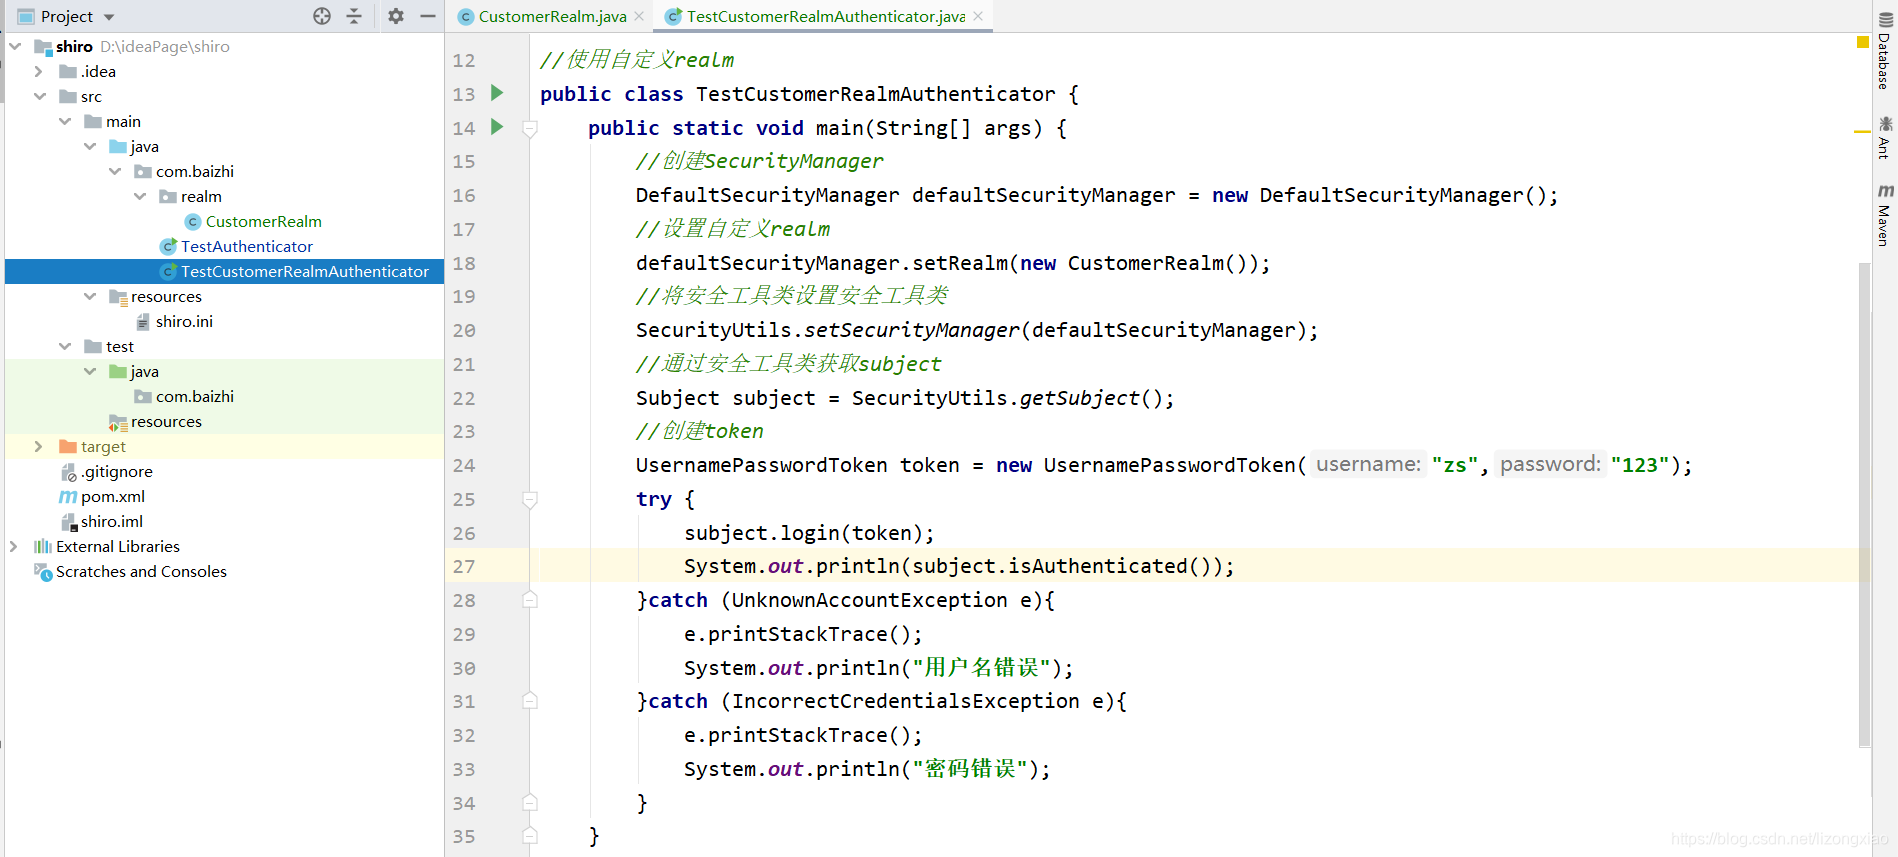Fold the try block at line 25
1898x857 pixels.
click(530, 499)
